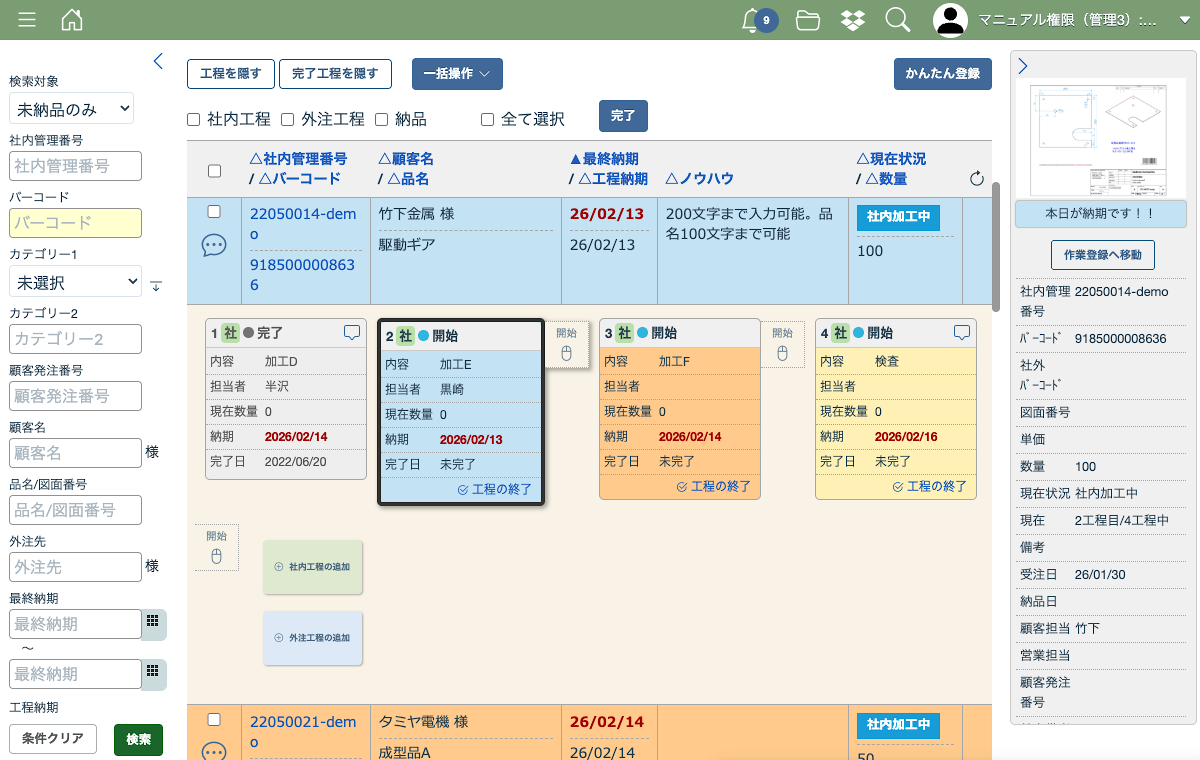The image size is (1200, 760).
Task: Open comment bubble for 22050014-demo row
Action: 214,246
